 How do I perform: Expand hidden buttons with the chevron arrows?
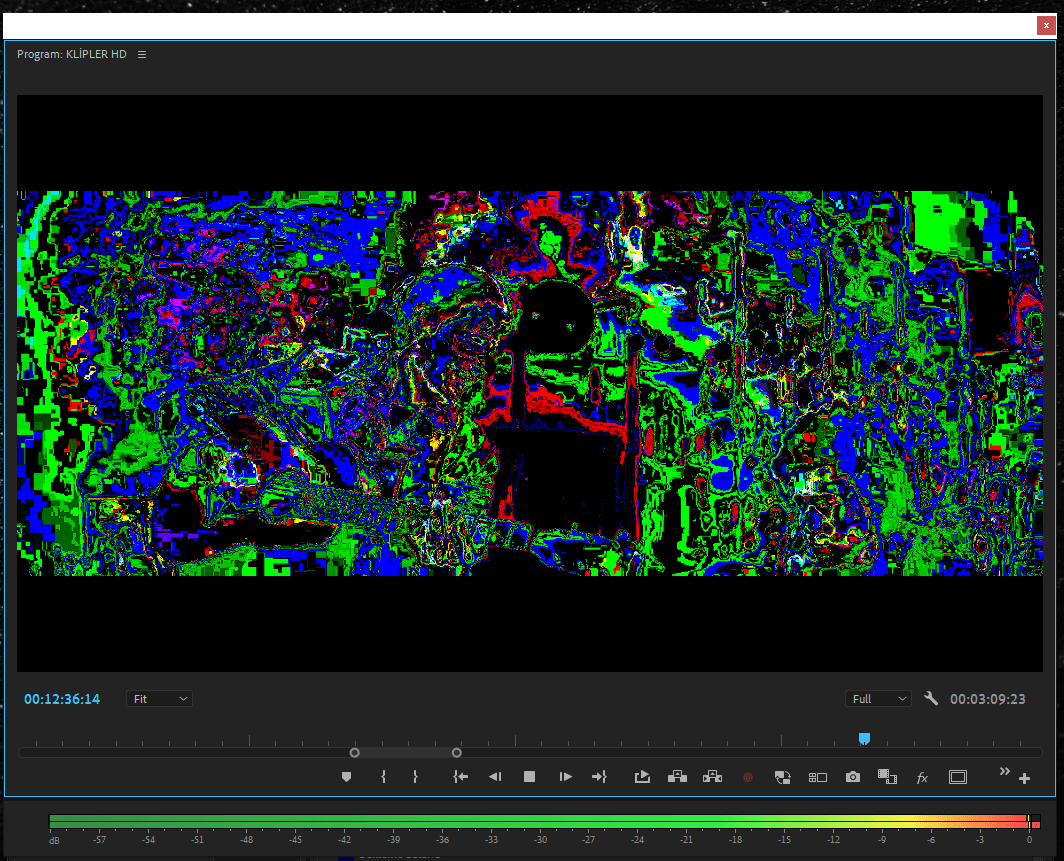click(1004, 771)
